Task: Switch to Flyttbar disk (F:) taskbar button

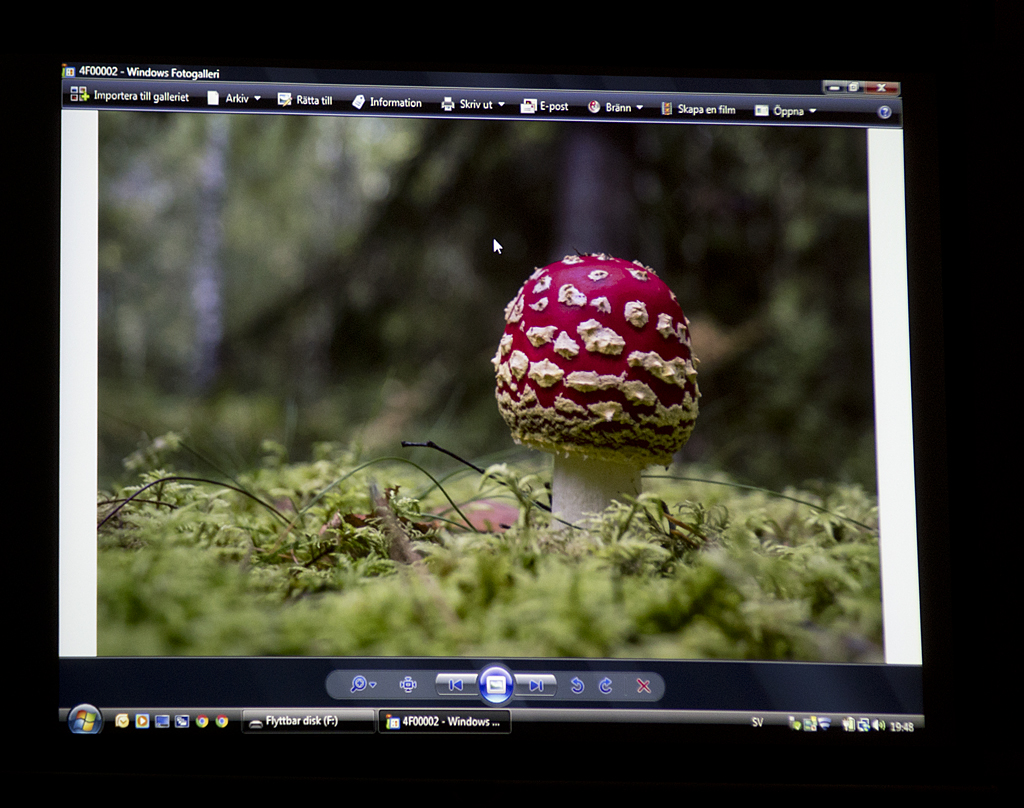Action: (x=308, y=721)
